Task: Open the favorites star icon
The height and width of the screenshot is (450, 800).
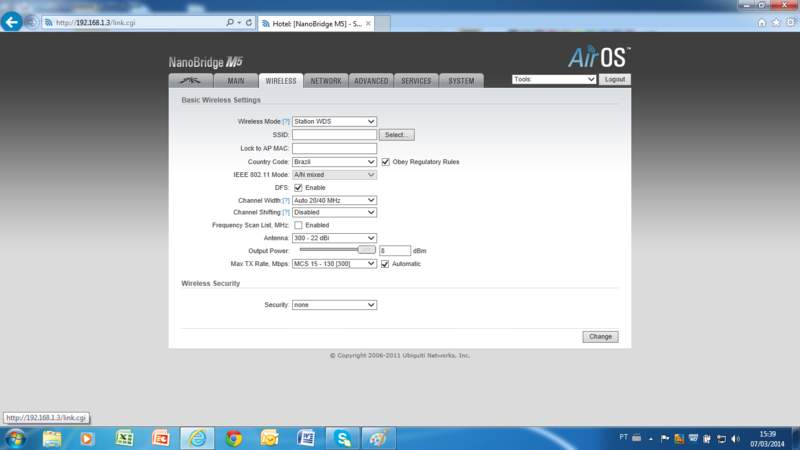Action: (x=776, y=22)
